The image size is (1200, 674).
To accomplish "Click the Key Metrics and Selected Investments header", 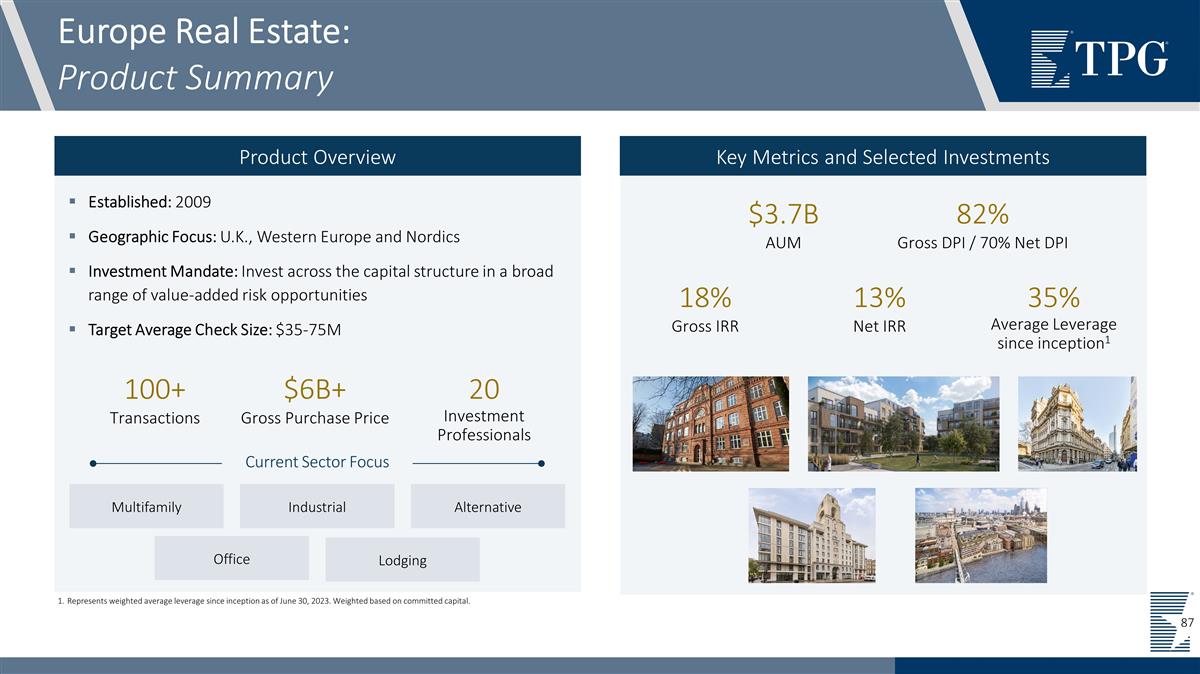I will (x=882, y=157).
